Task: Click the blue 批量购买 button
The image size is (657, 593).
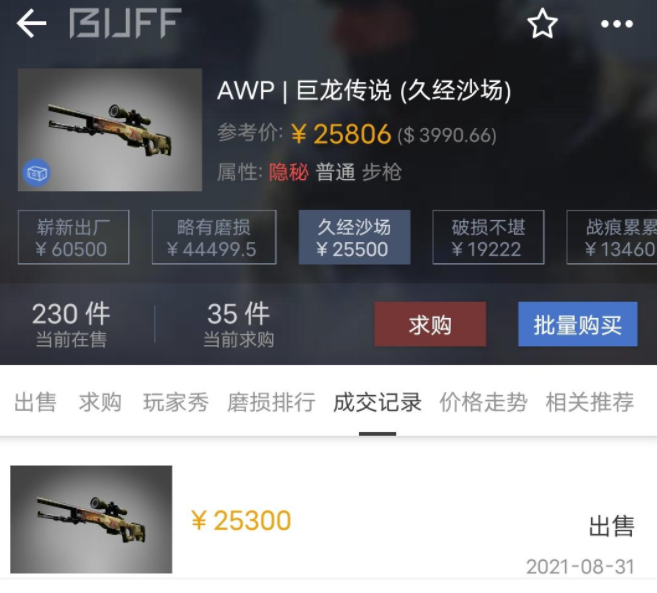Action: pos(578,324)
